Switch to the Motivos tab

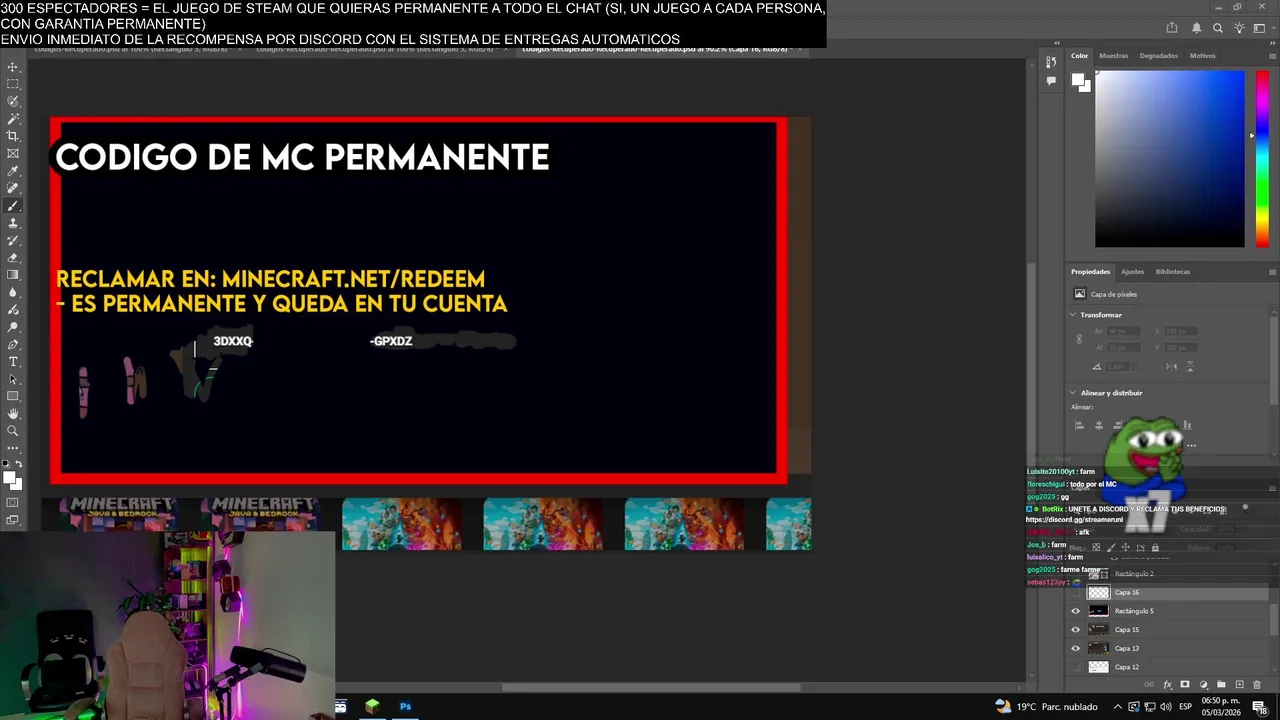pyautogui.click(x=1203, y=56)
